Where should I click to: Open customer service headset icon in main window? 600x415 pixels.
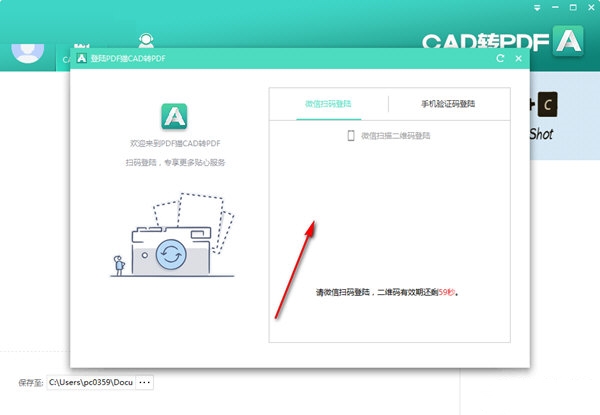pyautogui.click(x=146, y=40)
